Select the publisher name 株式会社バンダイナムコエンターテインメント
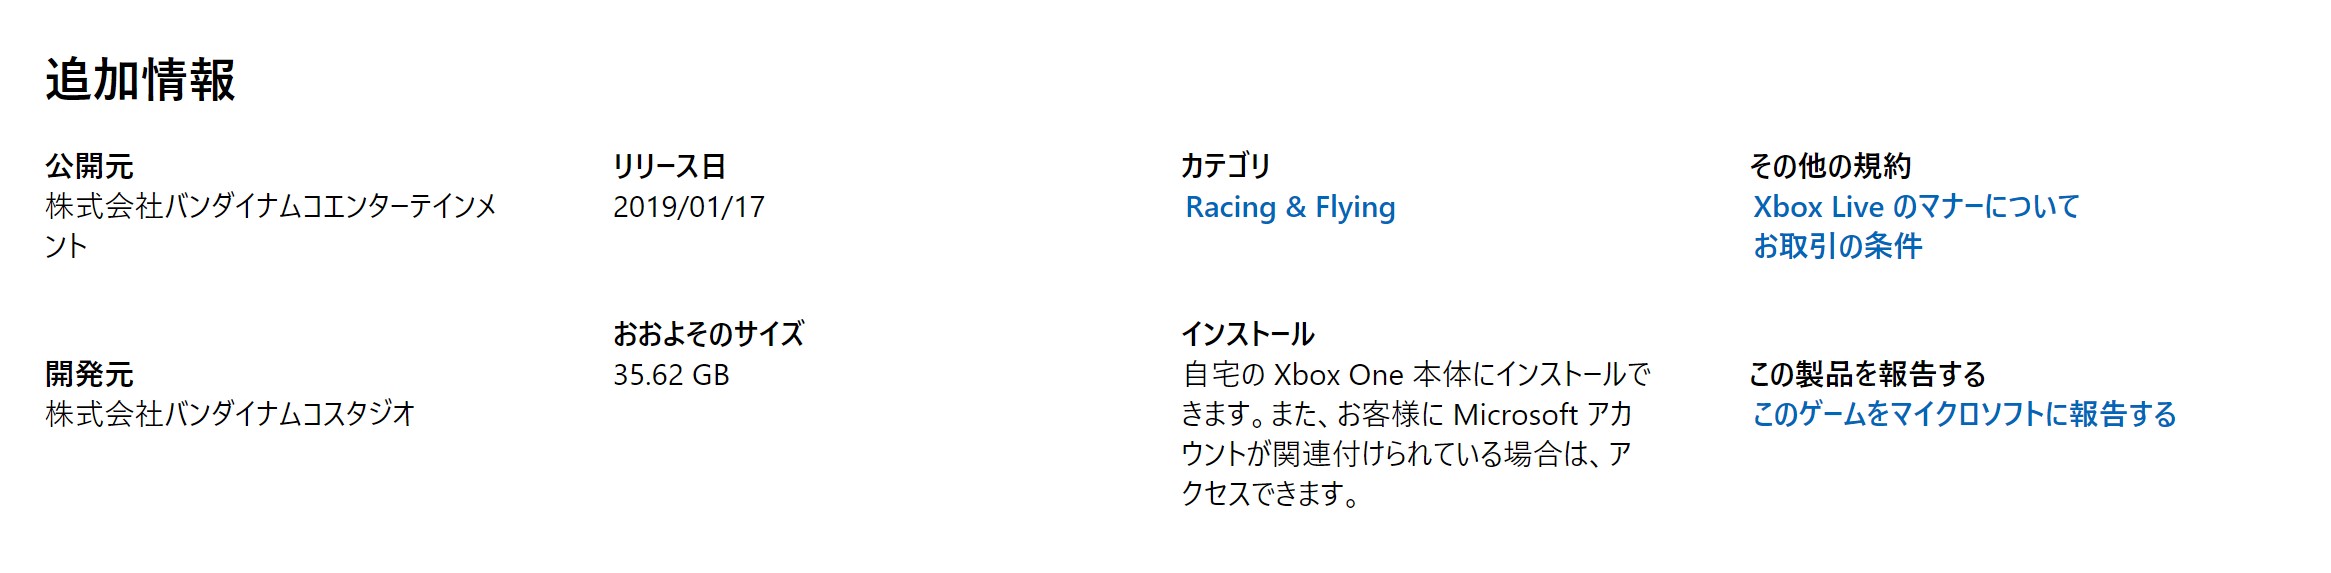Viewport: 2331px width, 573px height. (270, 207)
